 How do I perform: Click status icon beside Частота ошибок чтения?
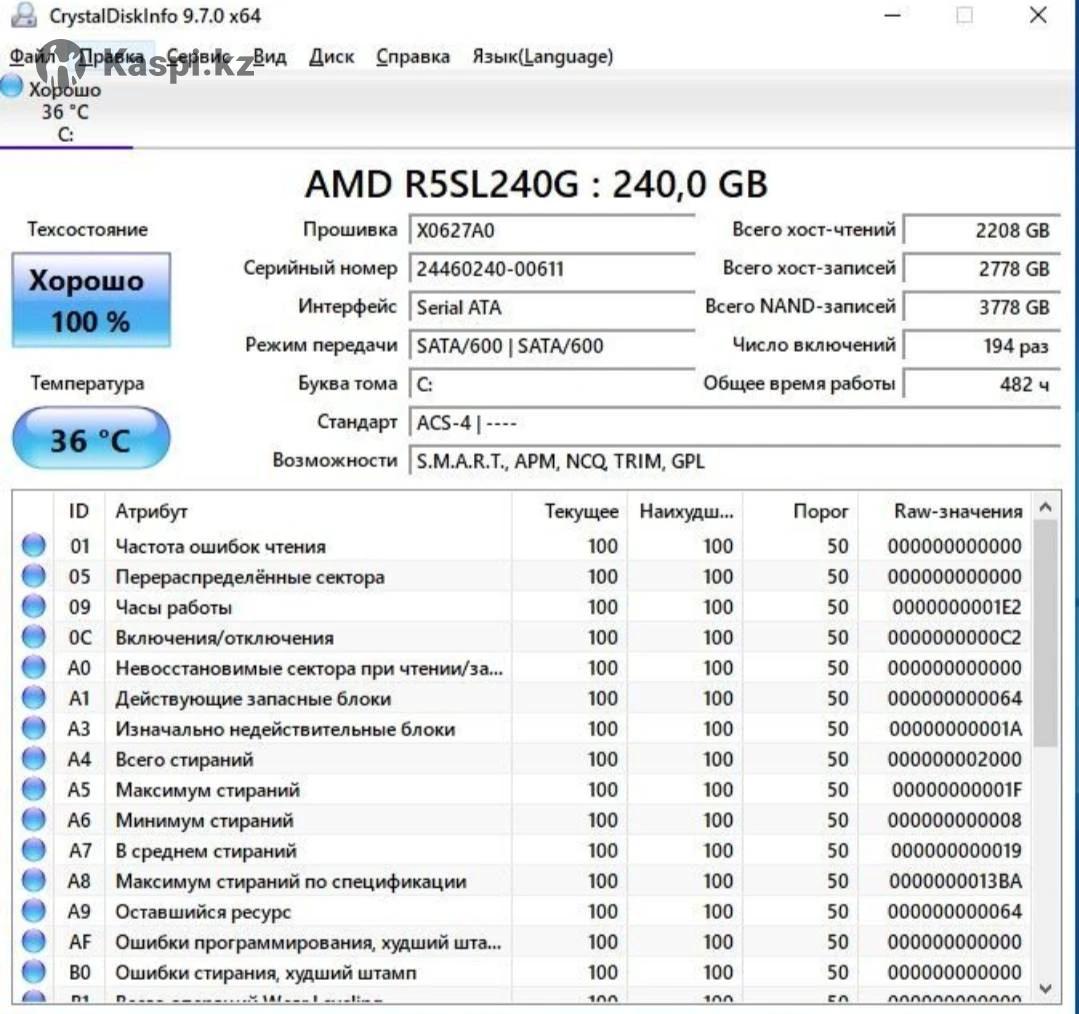[34, 546]
